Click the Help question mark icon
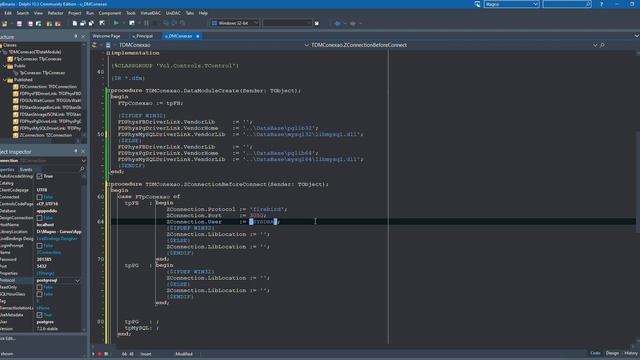The width and height of the screenshot is (640, 360). click(601, 4)
